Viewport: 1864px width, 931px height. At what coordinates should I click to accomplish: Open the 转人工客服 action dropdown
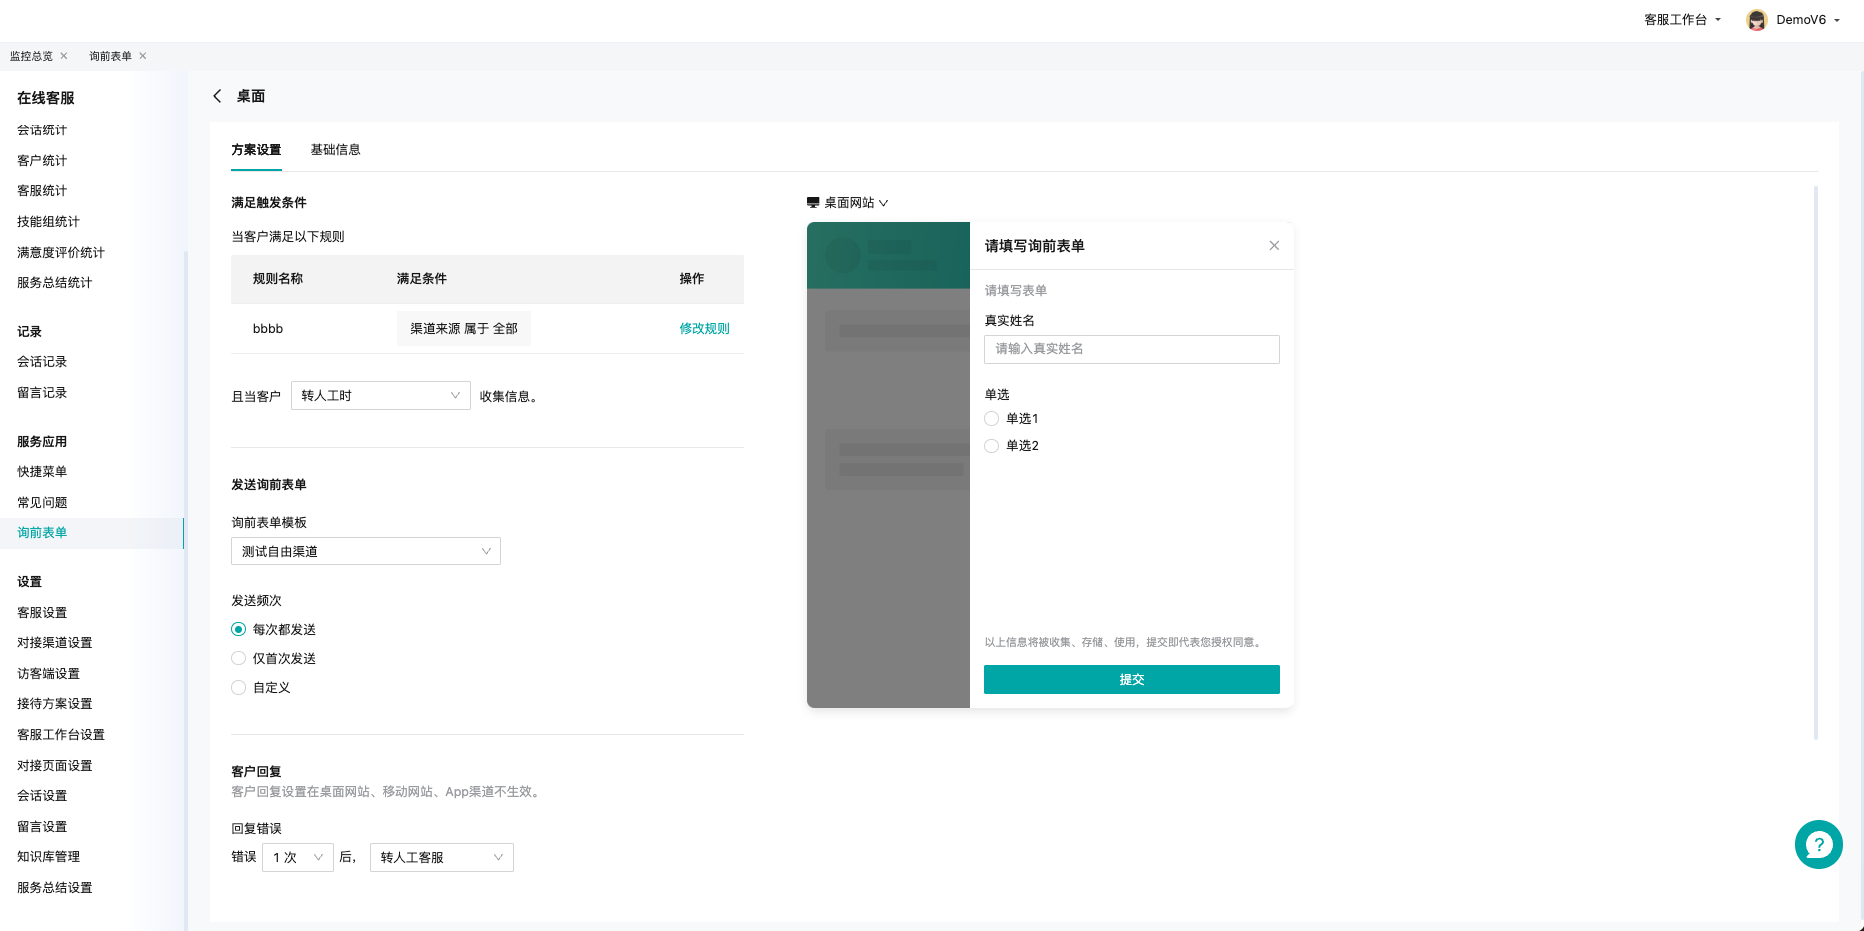click(441, 857)
